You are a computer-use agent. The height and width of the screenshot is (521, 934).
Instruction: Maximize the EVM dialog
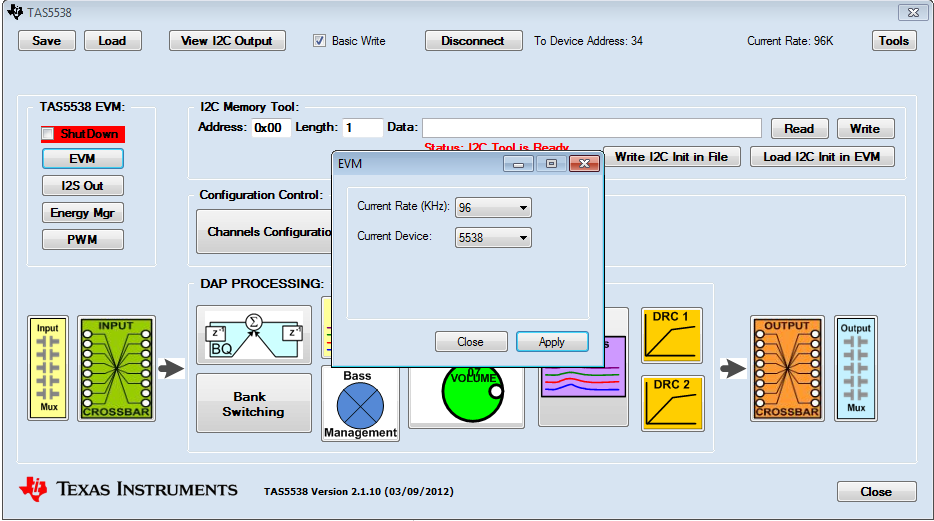[551, 163]
